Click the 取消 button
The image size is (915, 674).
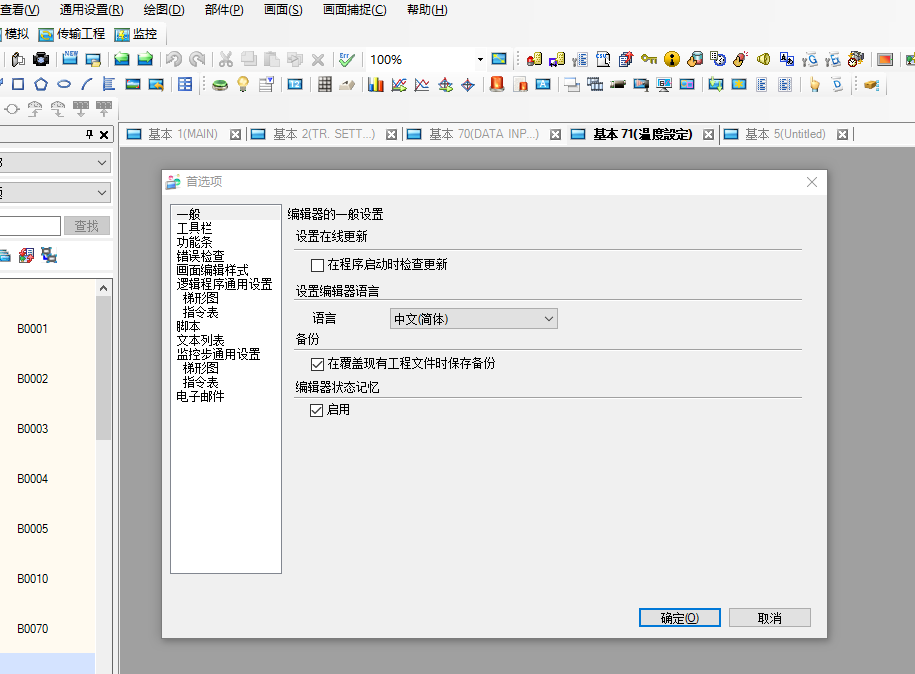(x=769, y=618)
